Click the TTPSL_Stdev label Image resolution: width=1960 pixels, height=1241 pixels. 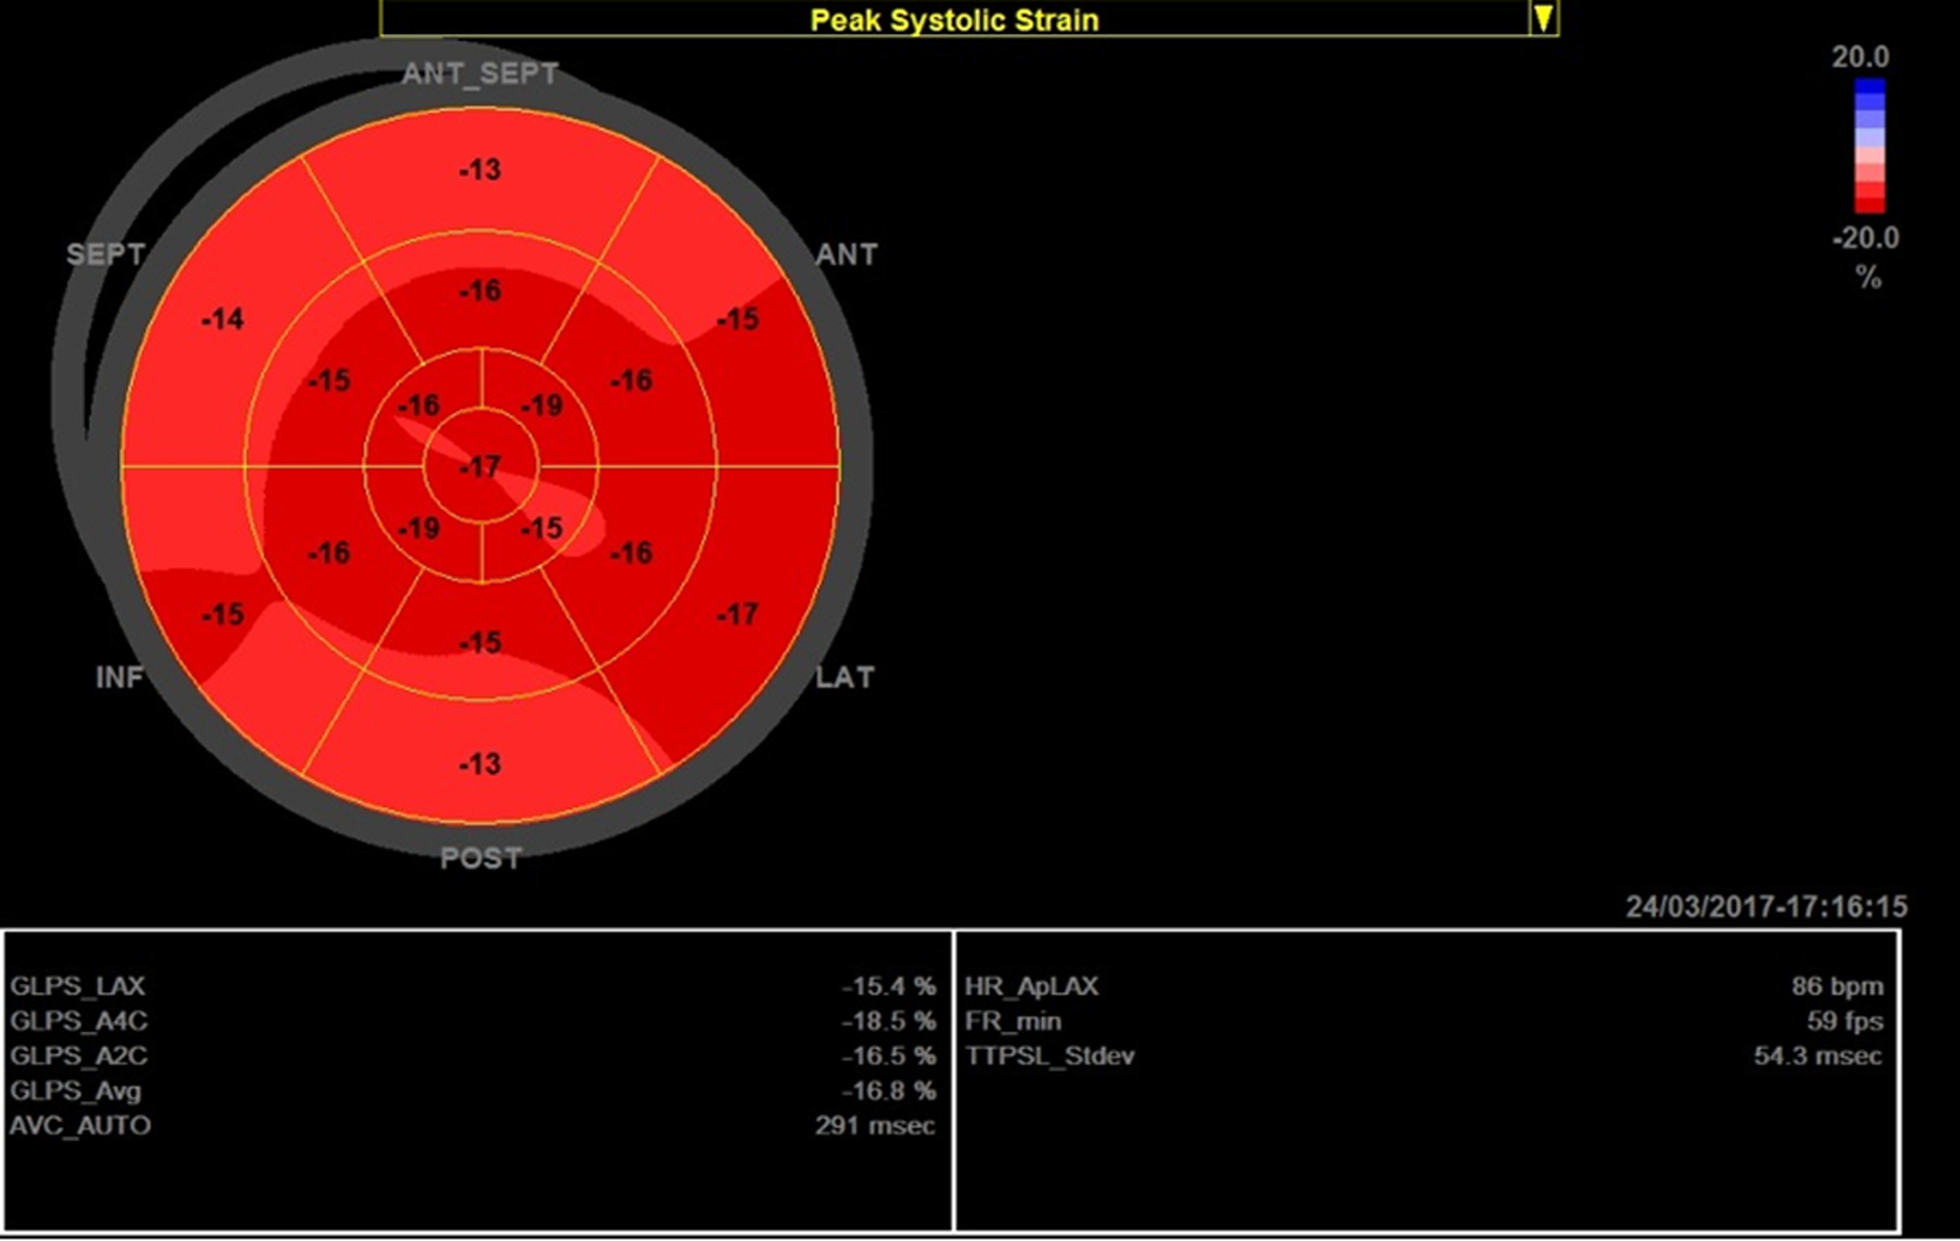(x=1050, y=1057)
